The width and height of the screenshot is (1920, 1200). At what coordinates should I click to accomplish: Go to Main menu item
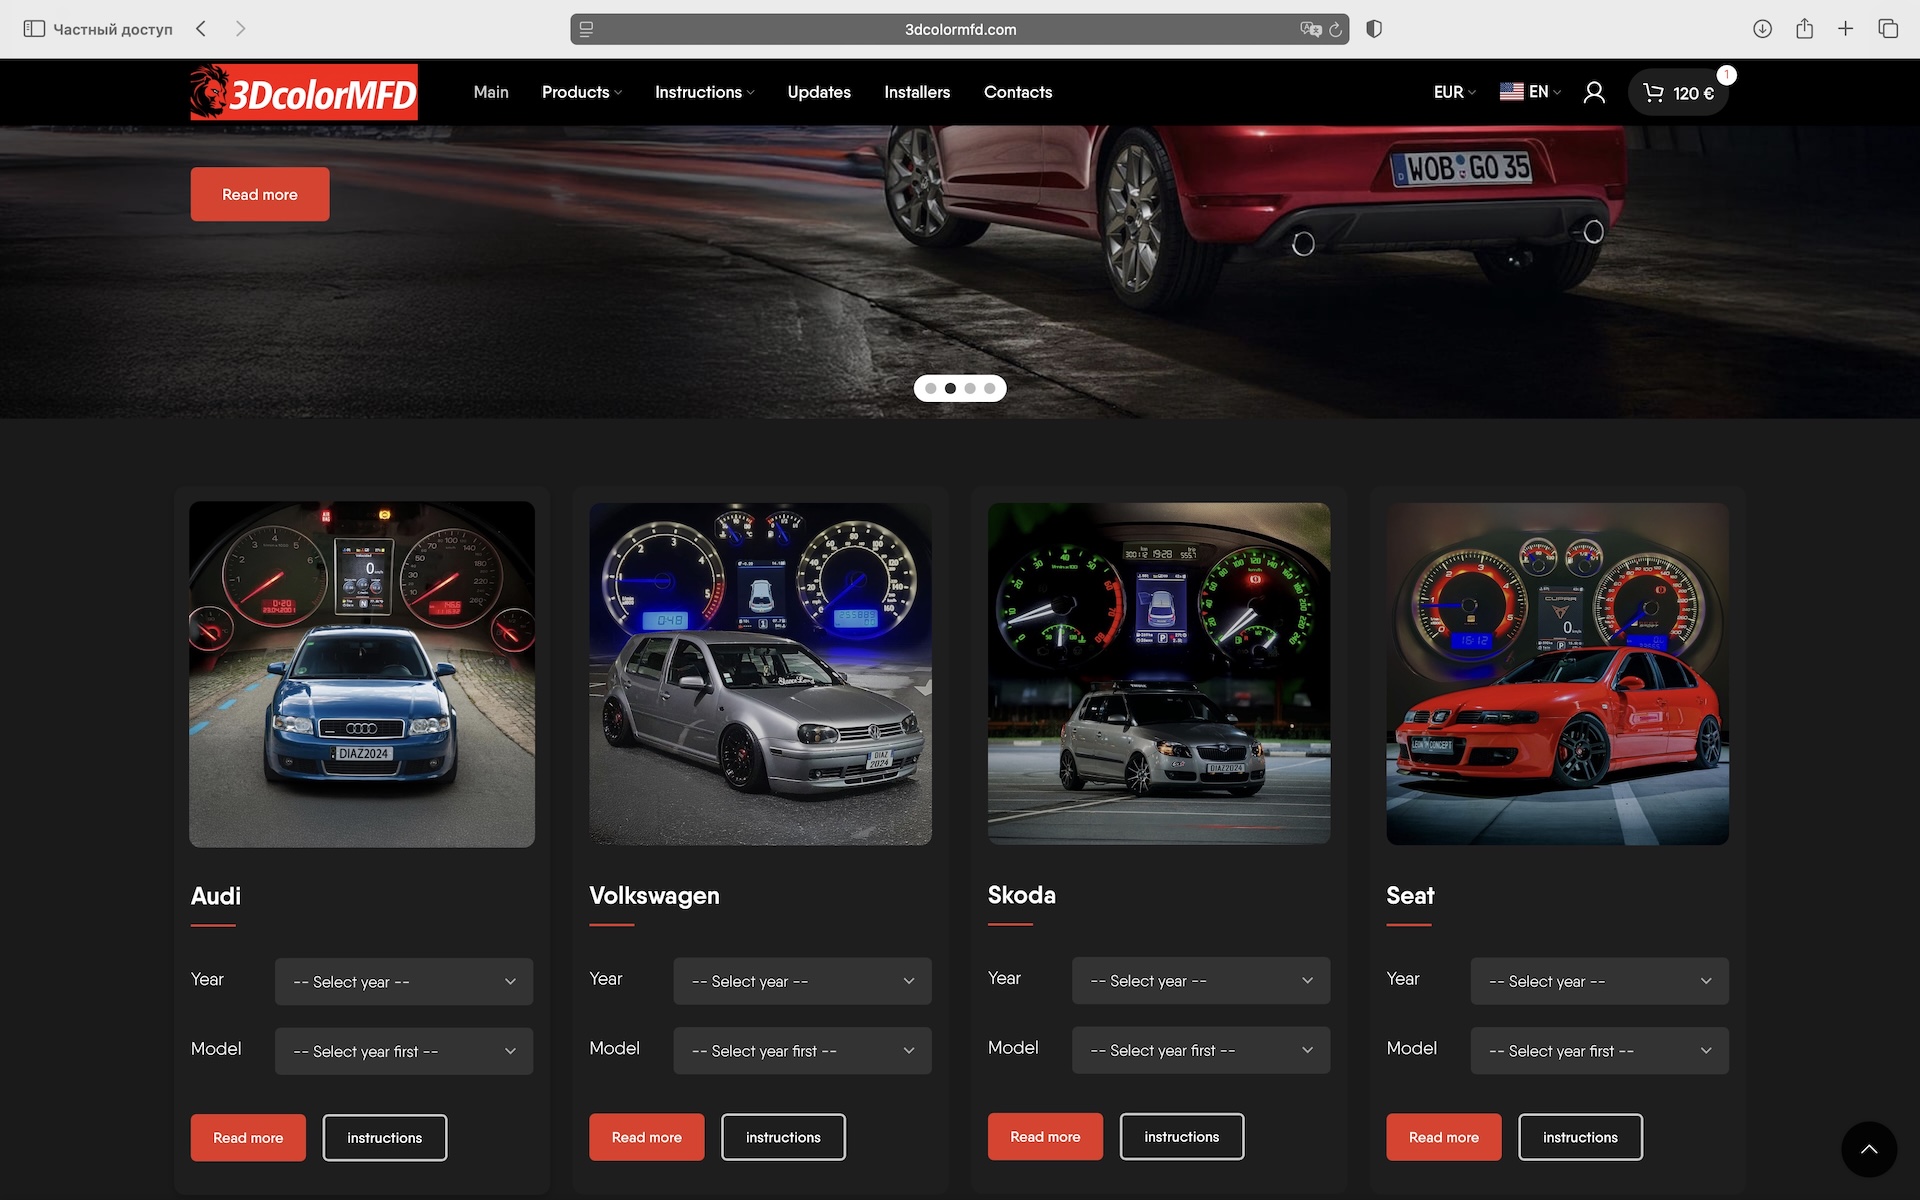pos(491,92)
